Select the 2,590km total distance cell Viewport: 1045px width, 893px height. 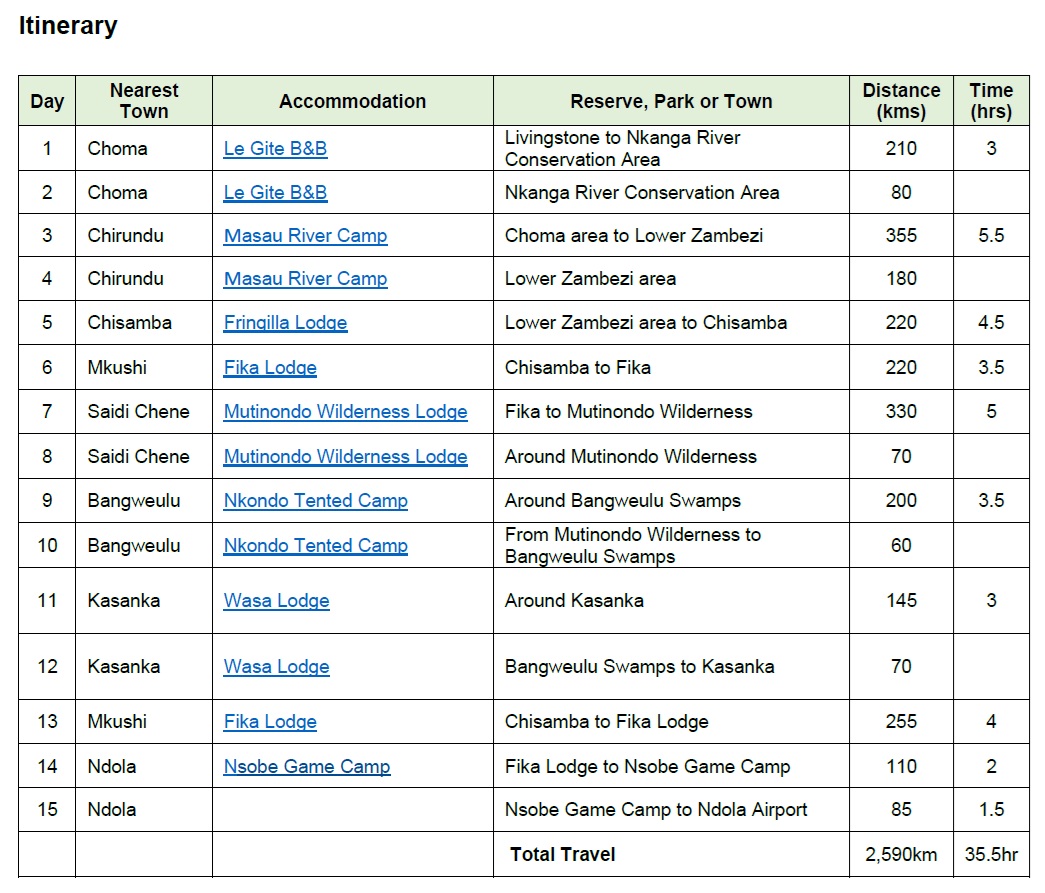click(x=901, y=855)
